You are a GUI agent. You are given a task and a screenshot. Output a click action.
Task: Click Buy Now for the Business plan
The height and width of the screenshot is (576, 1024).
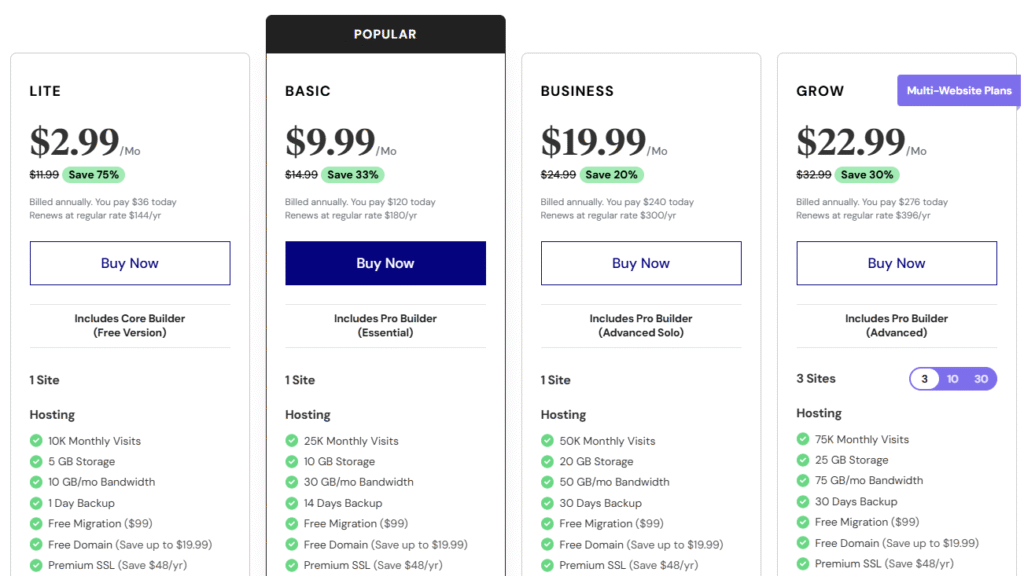click(641, 263)
